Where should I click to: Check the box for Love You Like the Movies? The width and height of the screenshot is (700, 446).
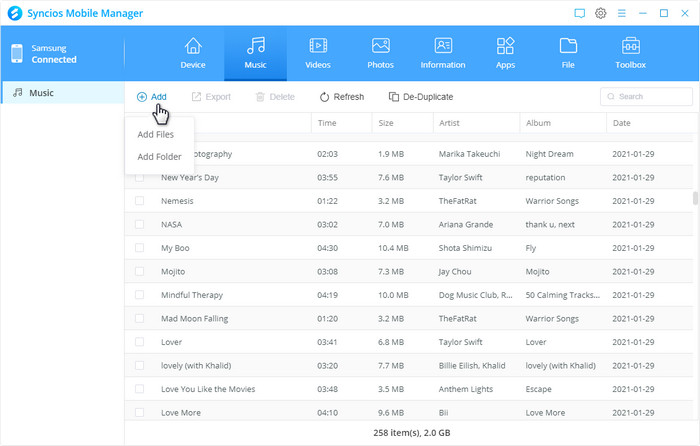pos(140,389)
